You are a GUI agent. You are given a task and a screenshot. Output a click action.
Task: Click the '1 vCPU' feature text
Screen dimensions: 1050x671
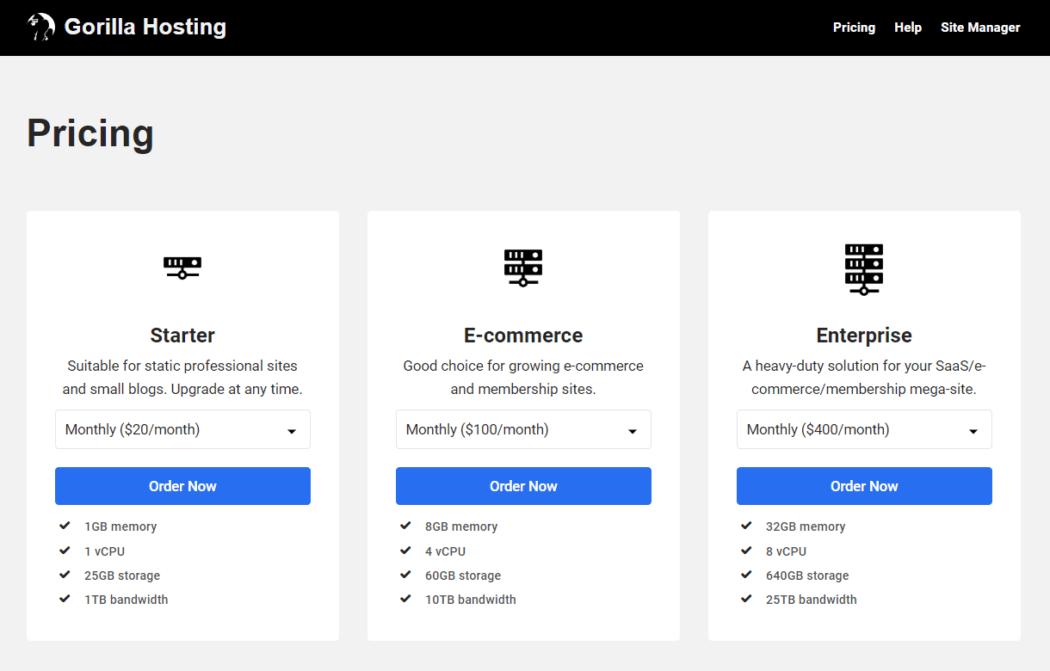click(104, 551)
